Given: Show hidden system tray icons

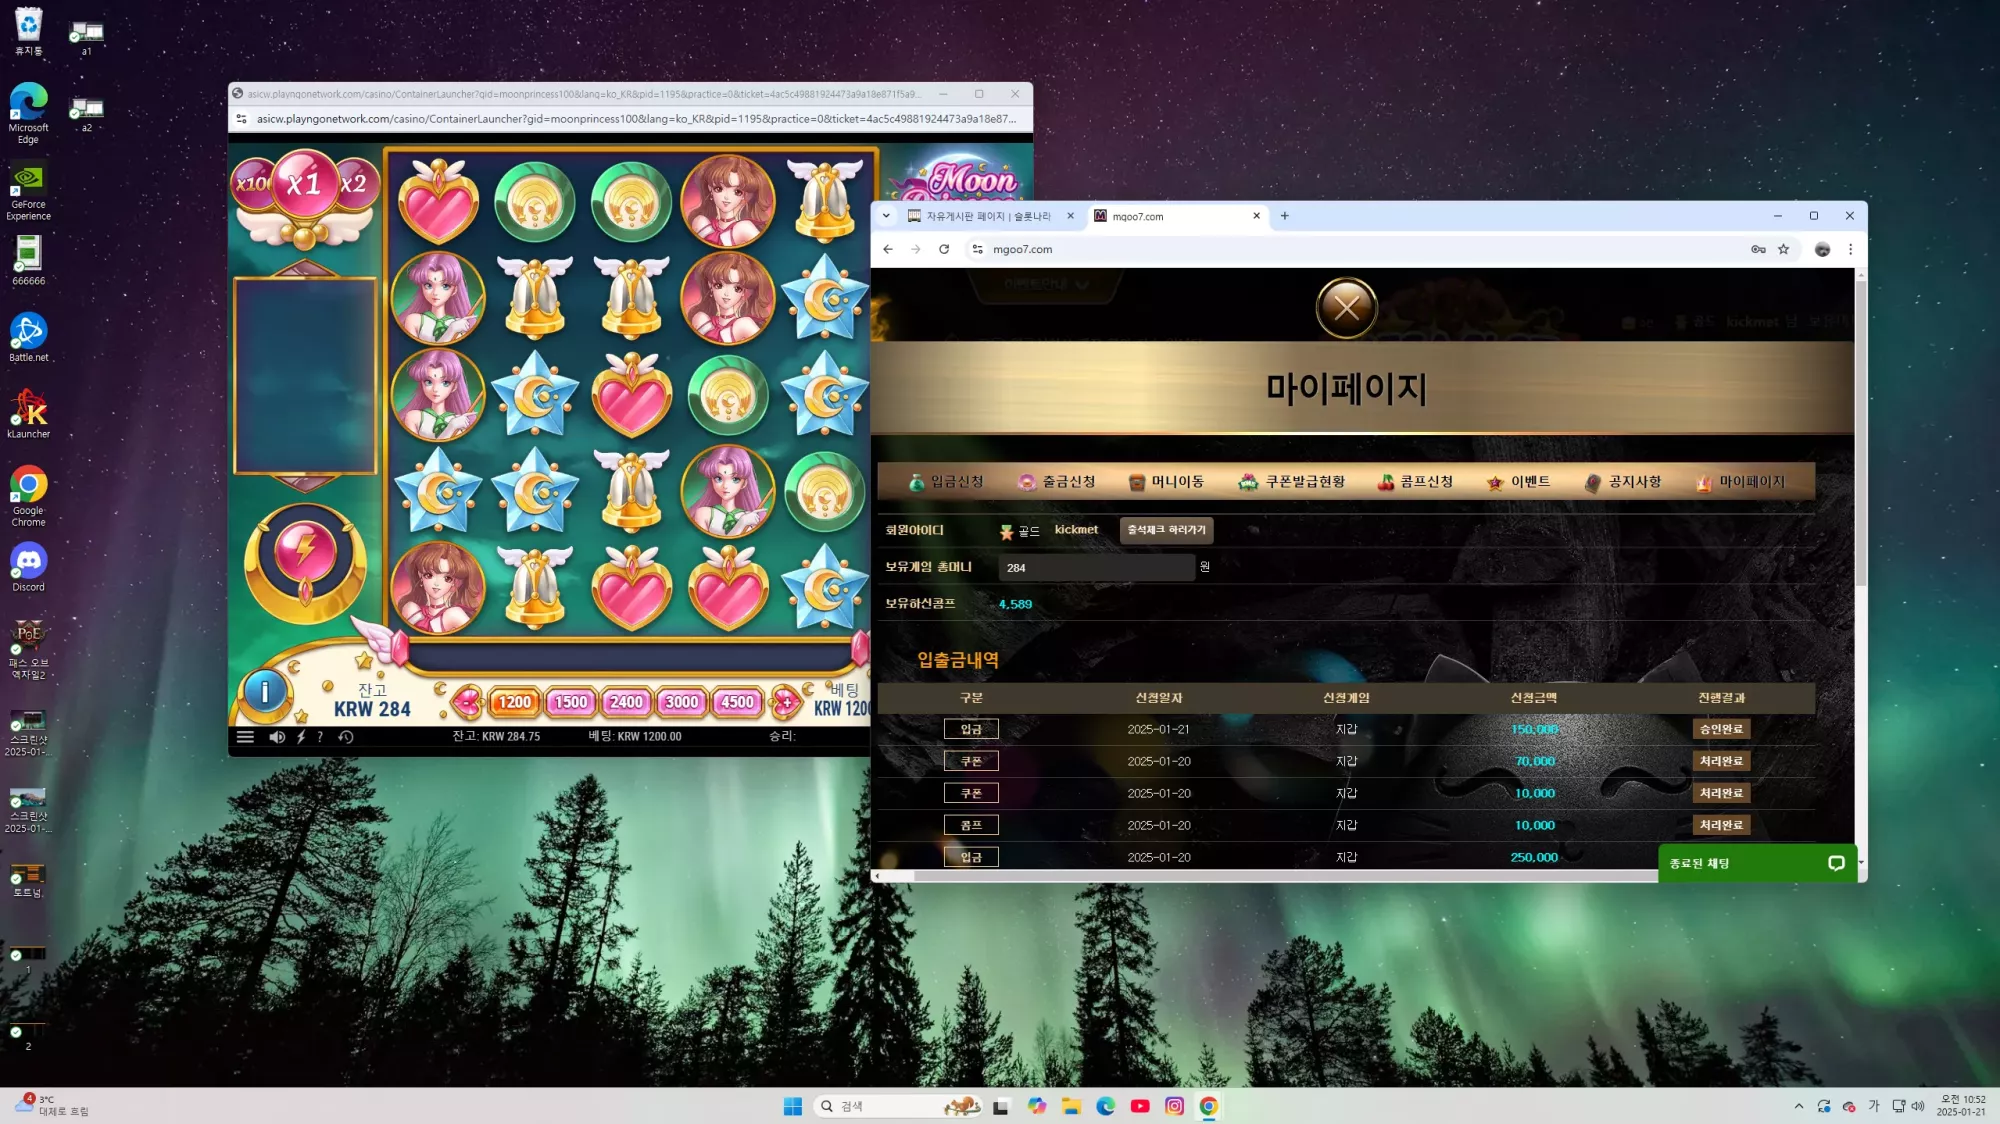Looking at the screenshot, I should coord(1799,1106).
